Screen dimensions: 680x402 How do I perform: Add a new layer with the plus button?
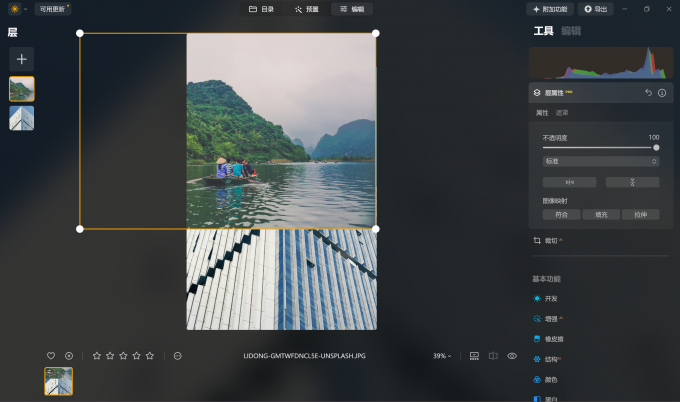point(22,59)
